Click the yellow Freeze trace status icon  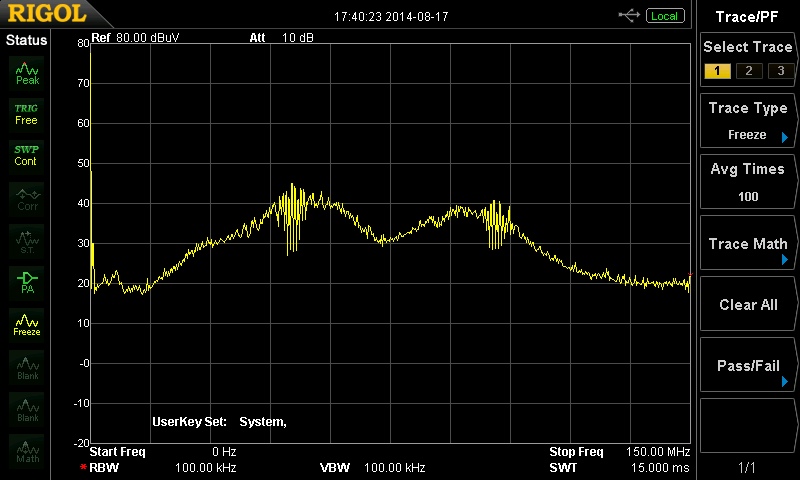tap(27, 325)
